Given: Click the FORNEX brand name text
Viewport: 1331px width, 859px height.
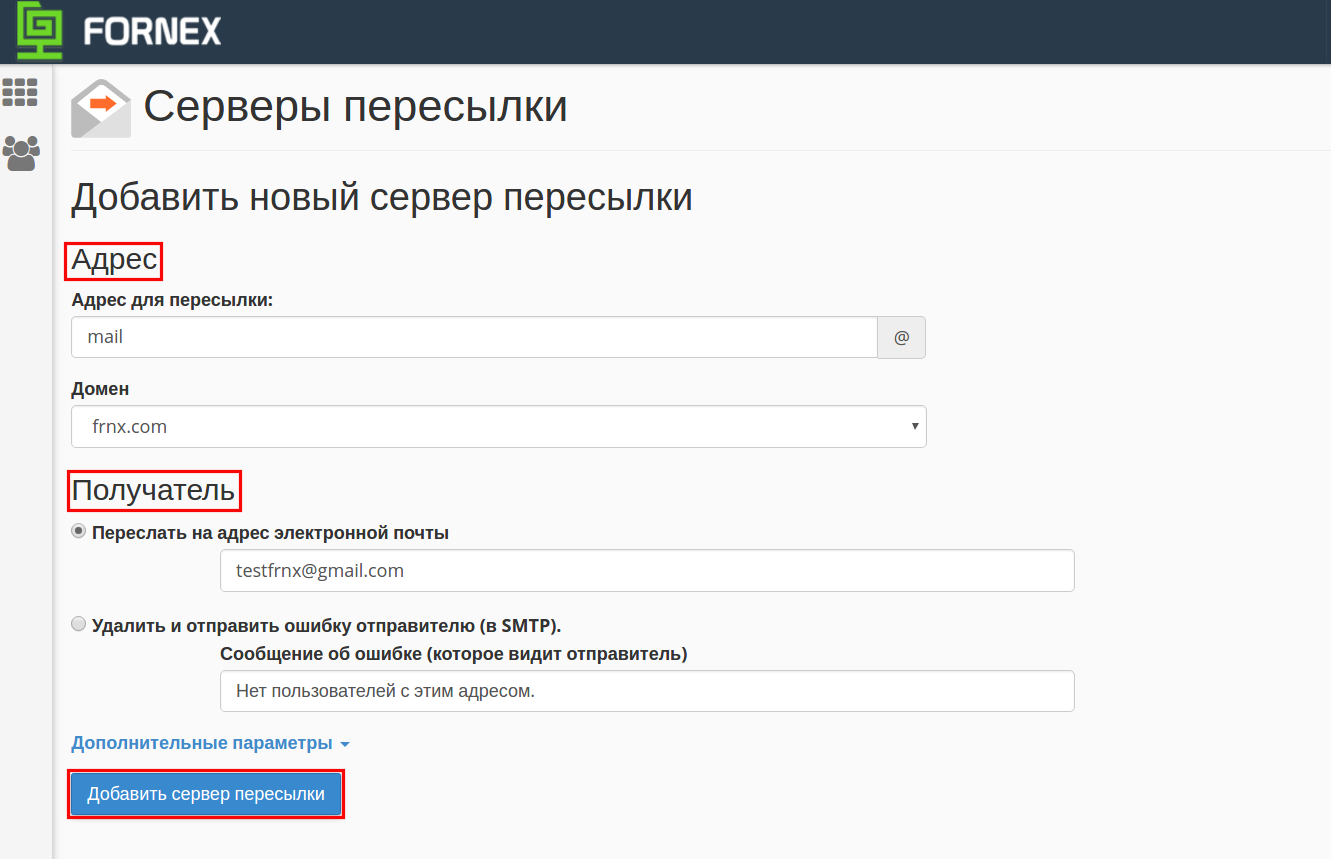Looking at the screenshot, I should pyautogui.click(x=152, y=32).
